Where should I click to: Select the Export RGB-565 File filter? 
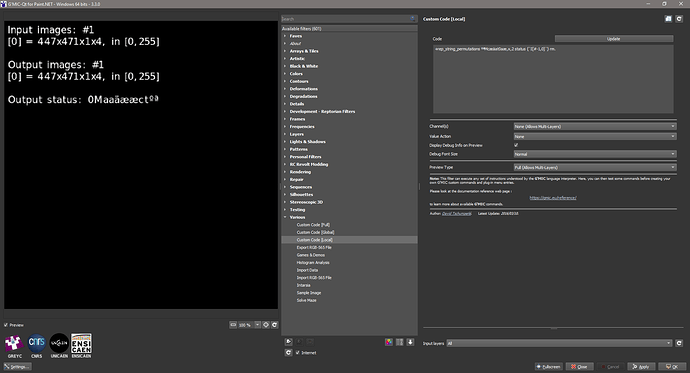(x=314, y=248)
